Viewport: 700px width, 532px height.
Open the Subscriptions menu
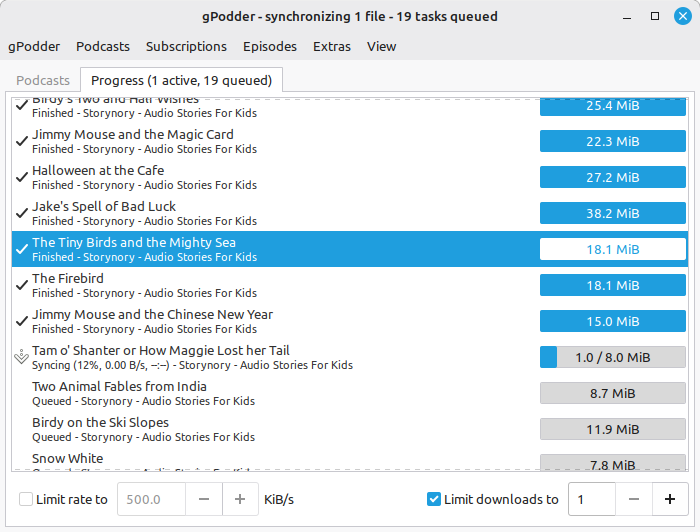[186, 46]
